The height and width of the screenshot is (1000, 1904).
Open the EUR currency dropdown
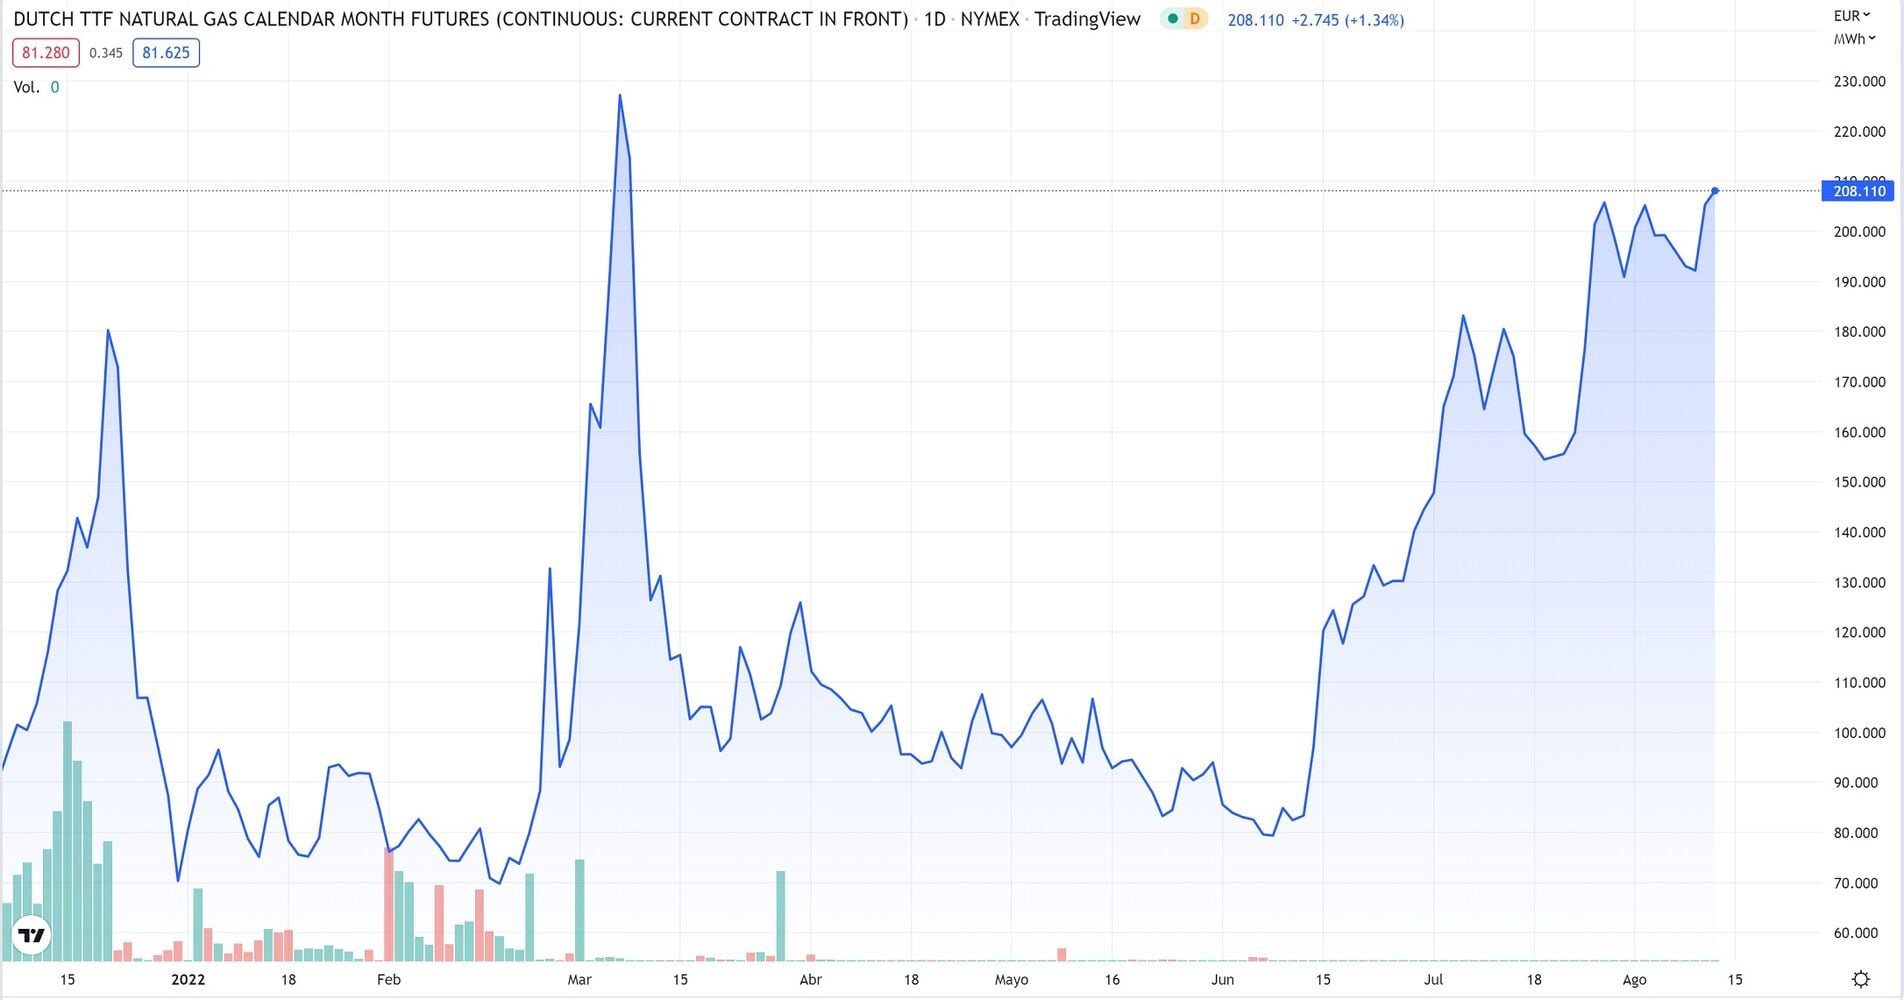1852,15
